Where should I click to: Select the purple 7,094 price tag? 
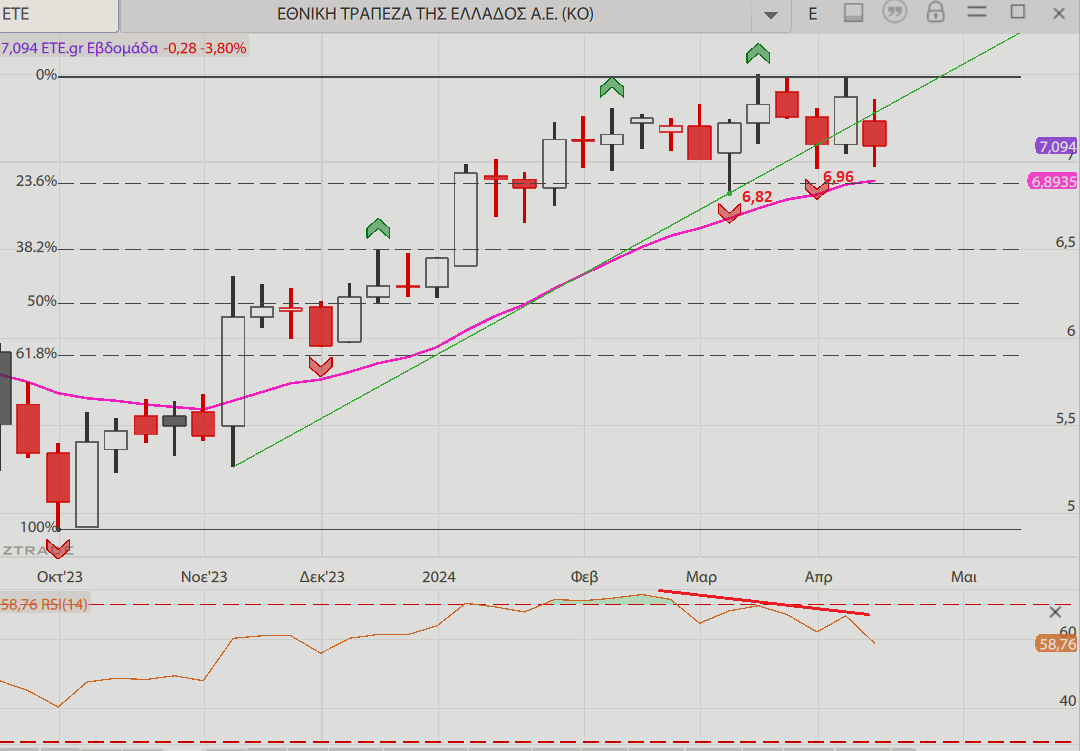point(1057,146)
